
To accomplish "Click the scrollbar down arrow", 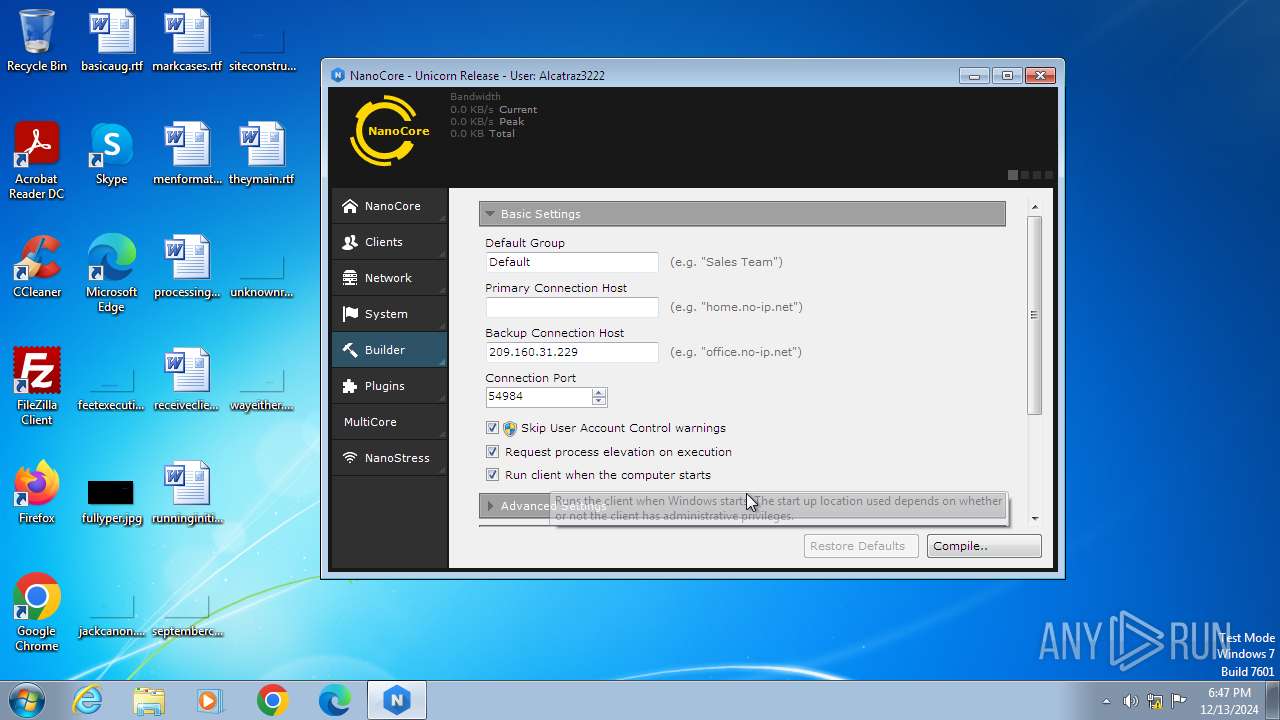I will (1035, 519).
